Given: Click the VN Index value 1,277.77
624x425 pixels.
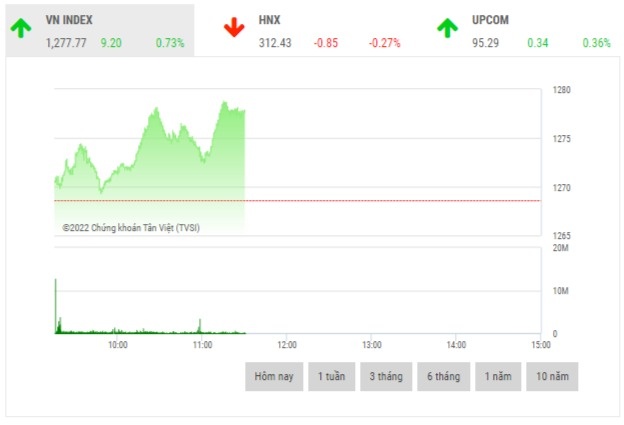Looking at the screenshot, I should (x=66, y=43).
